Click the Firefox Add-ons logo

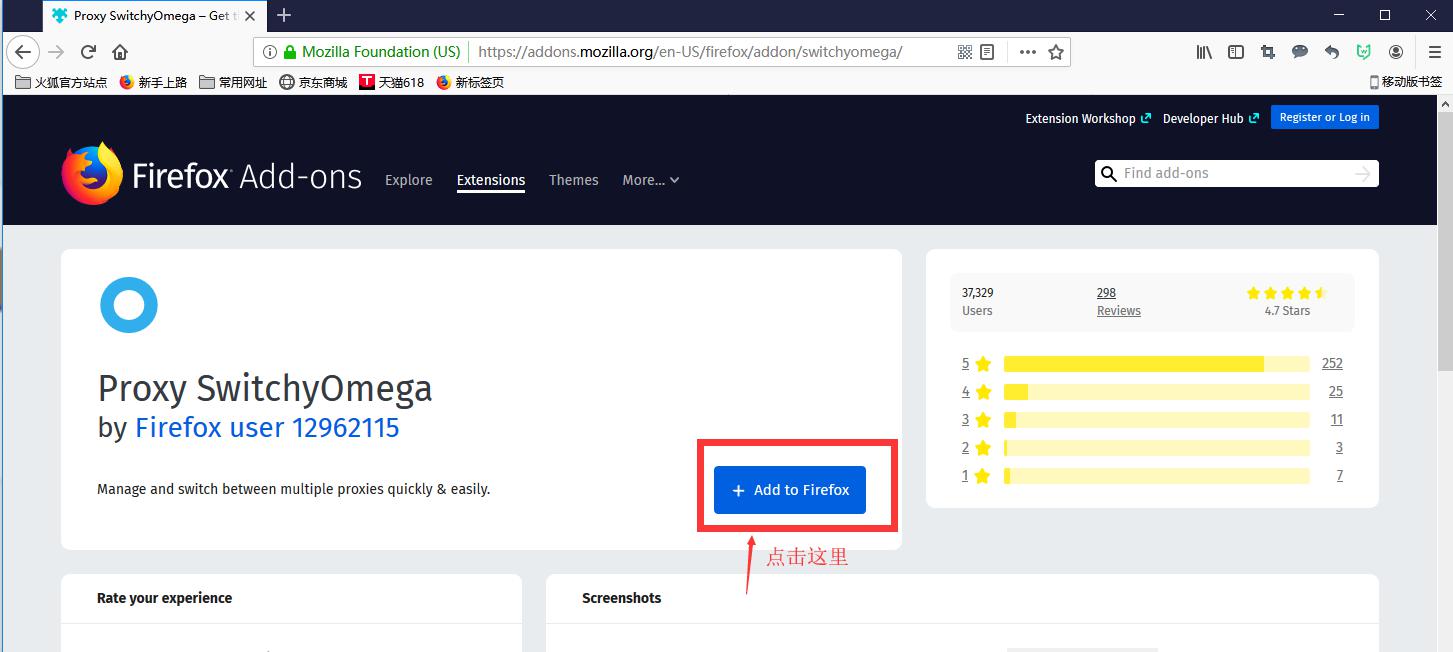212,176
